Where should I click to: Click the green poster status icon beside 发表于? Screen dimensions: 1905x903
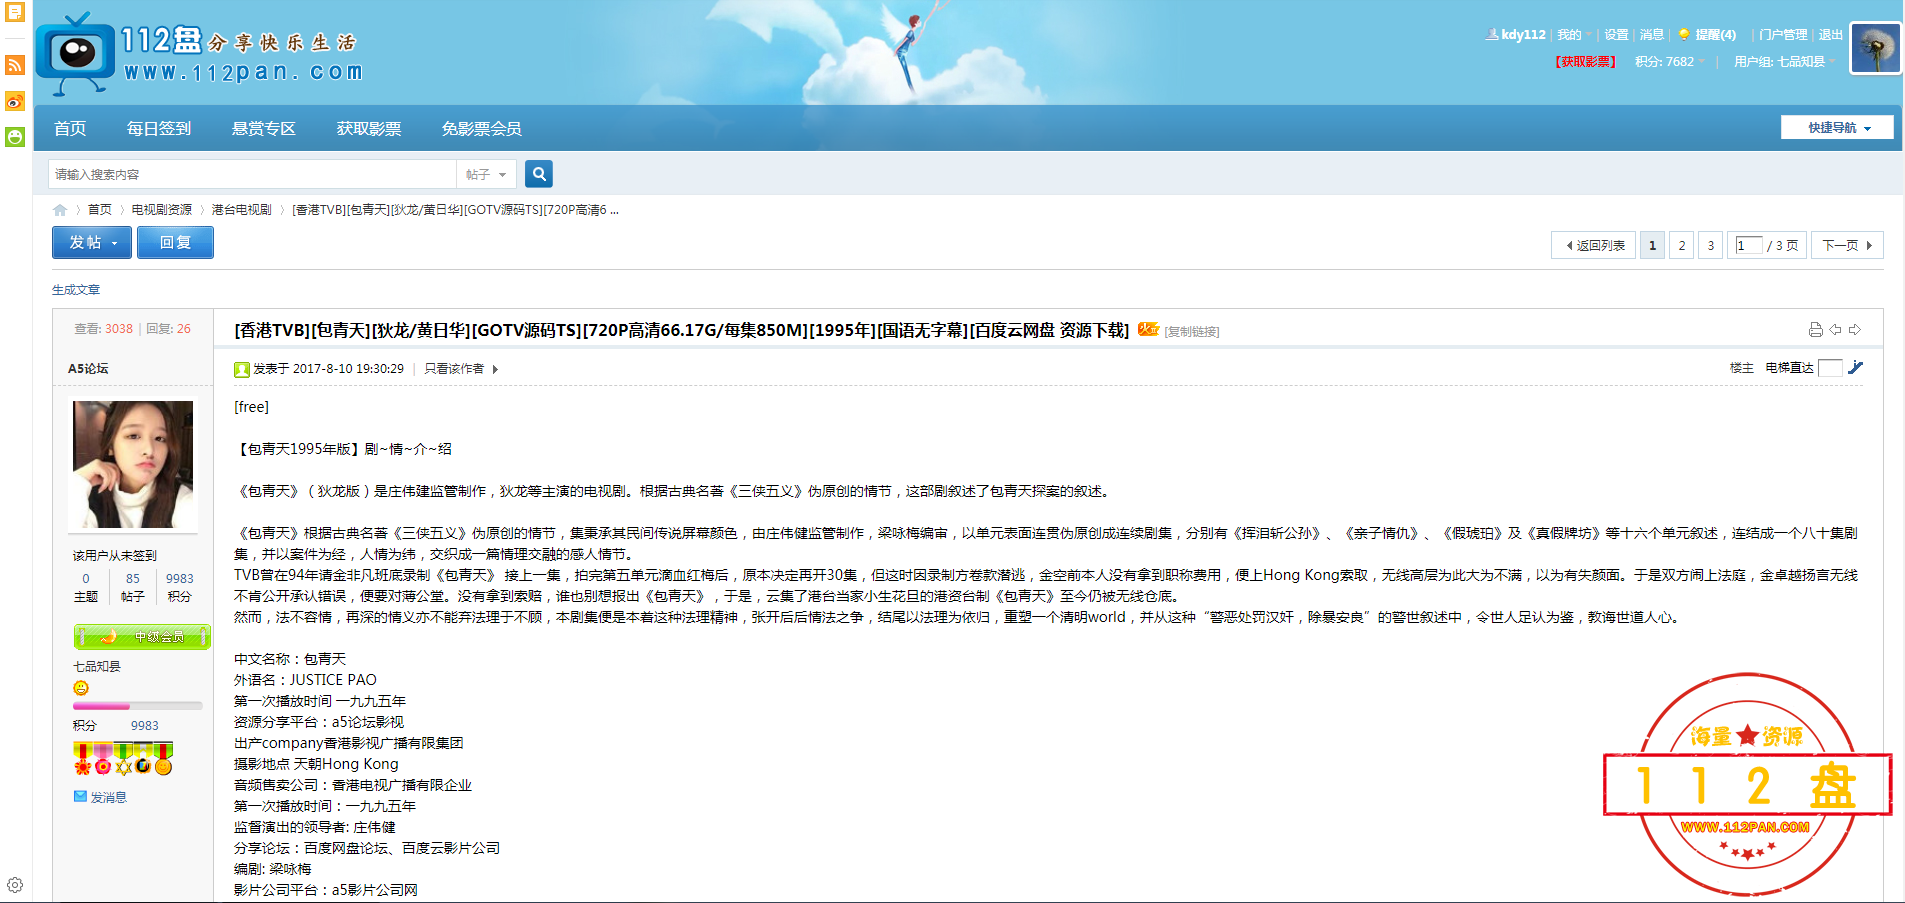click(241, 369)
